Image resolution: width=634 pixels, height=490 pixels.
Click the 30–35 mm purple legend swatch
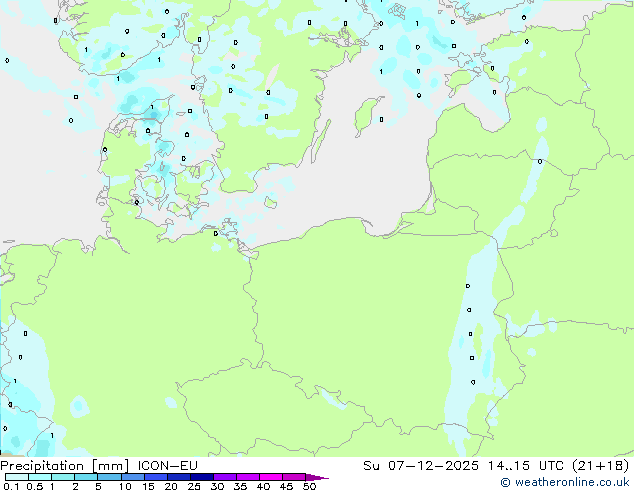coord(225,477)
